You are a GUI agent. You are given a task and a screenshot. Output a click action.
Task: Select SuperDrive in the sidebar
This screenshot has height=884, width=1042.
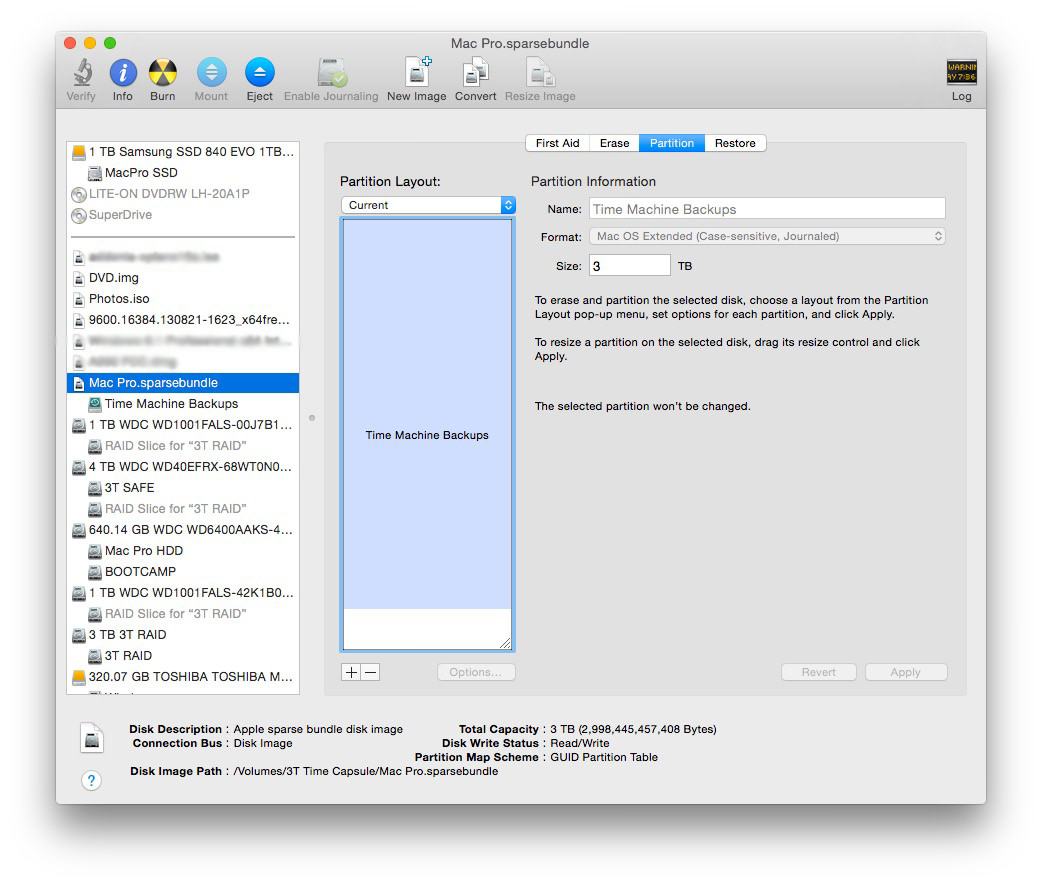coord(183,215)
